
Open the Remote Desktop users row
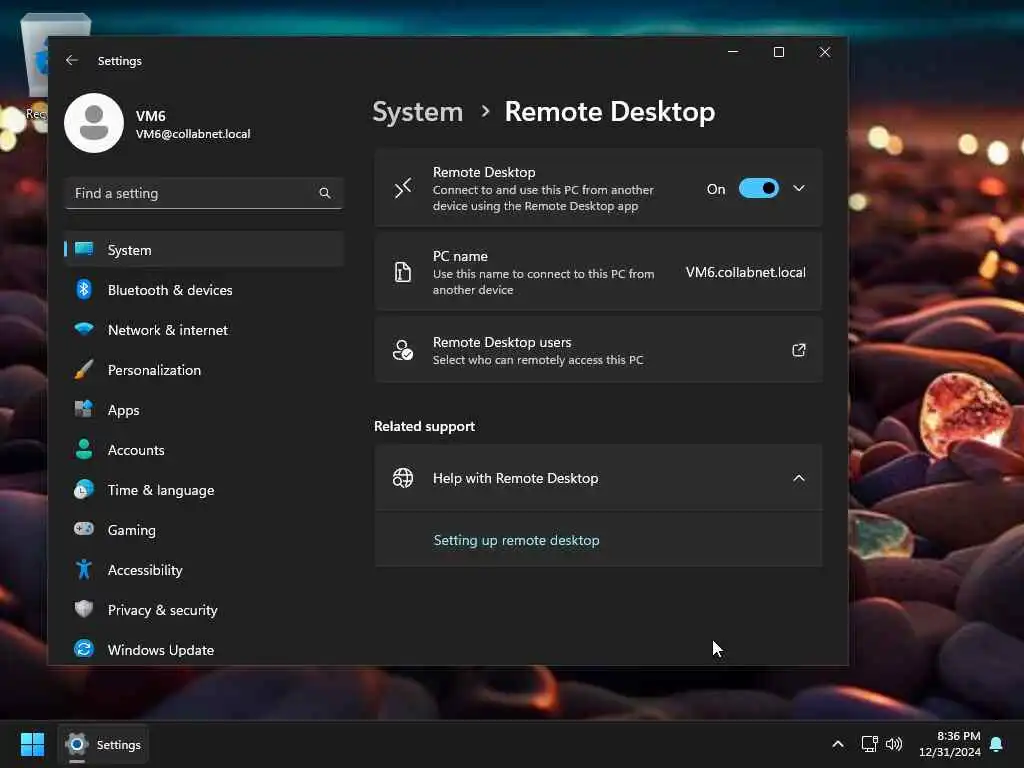(x=598, y=350)
